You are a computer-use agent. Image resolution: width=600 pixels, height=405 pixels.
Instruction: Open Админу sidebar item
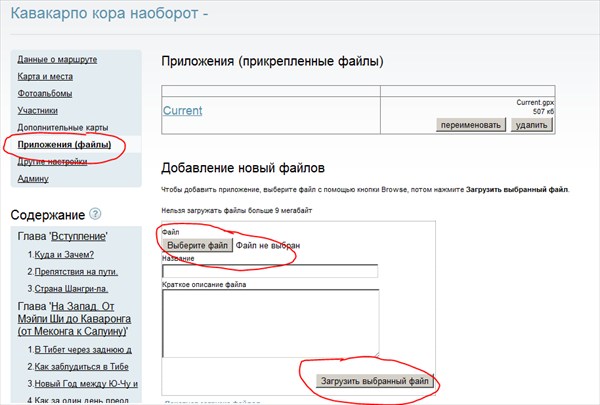tap(33, 178)
